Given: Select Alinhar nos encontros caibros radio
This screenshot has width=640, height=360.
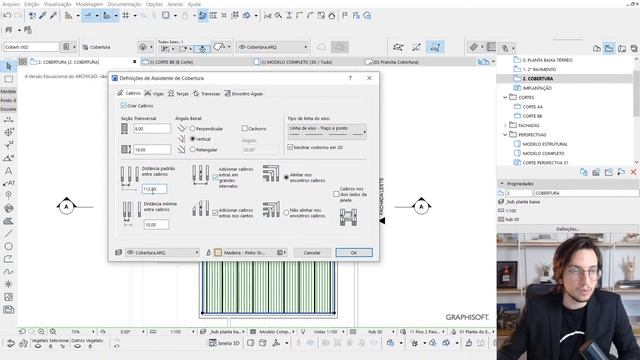Looking at the screenshot, I should tap(286, 177).
